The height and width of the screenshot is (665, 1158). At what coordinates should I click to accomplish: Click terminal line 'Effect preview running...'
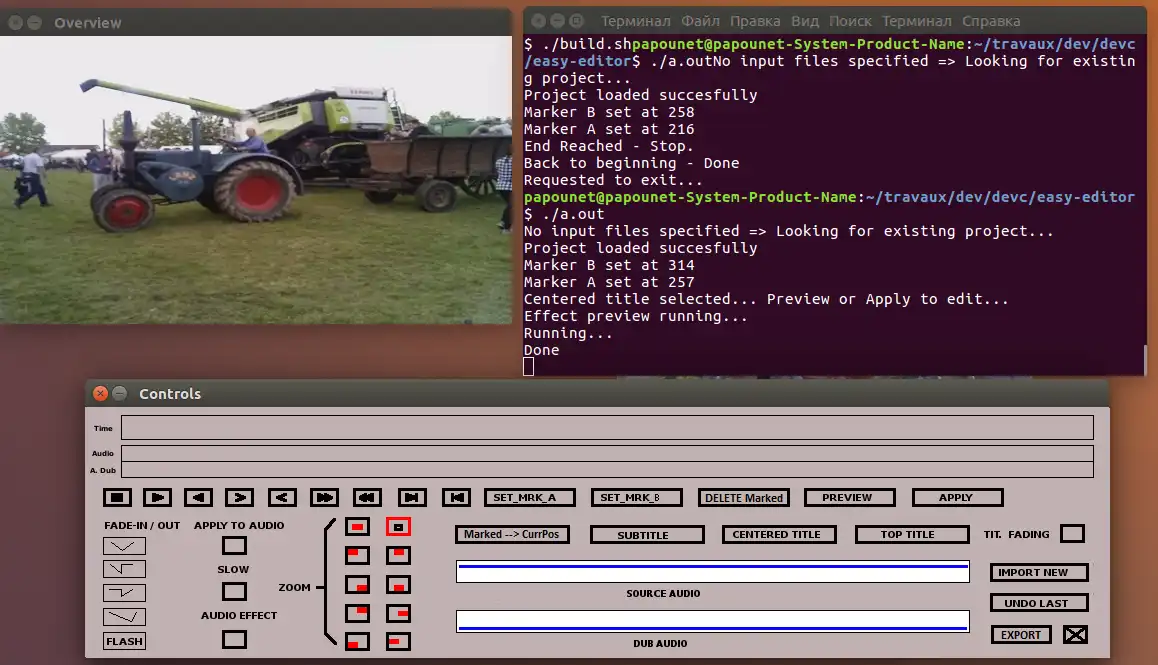(x=636, y=316)
